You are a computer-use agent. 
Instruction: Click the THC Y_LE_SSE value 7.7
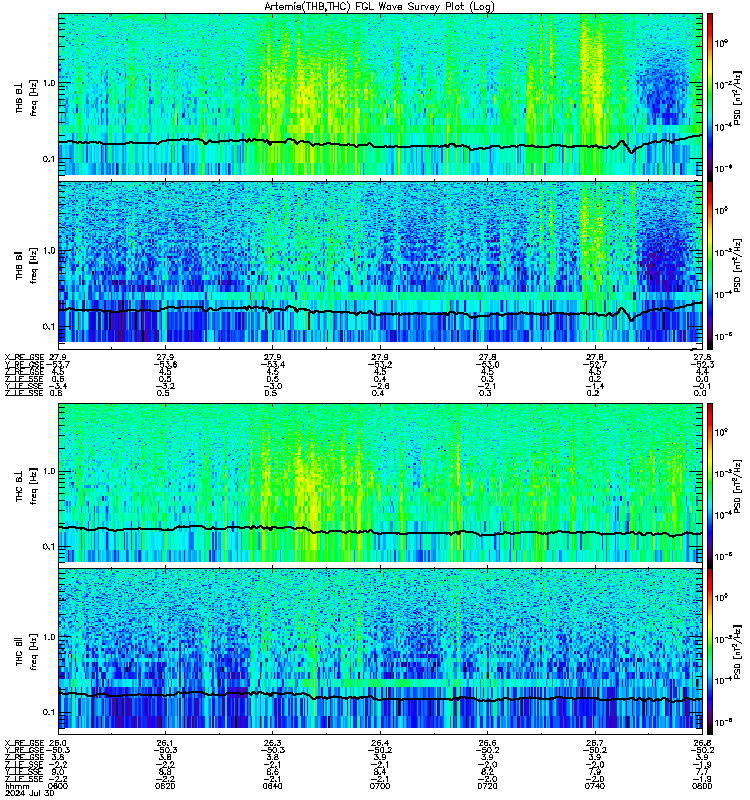click(702, 772)
